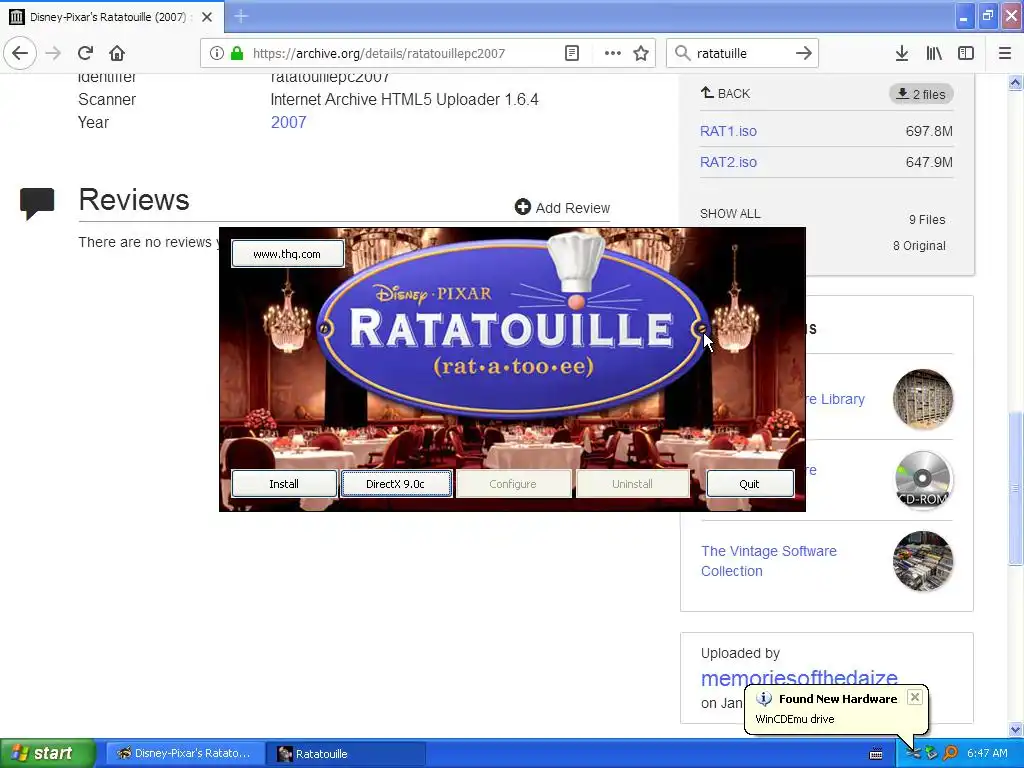Screen dimensions: 1024x768
Task: Click the CD-ROM collection thumbnail
Action: [923, 480]
